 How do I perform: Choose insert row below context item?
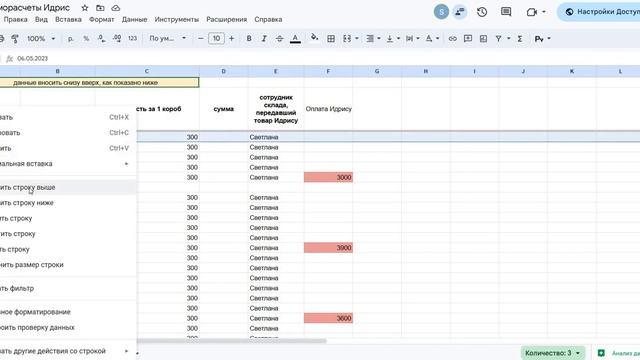tap(67, 203)
